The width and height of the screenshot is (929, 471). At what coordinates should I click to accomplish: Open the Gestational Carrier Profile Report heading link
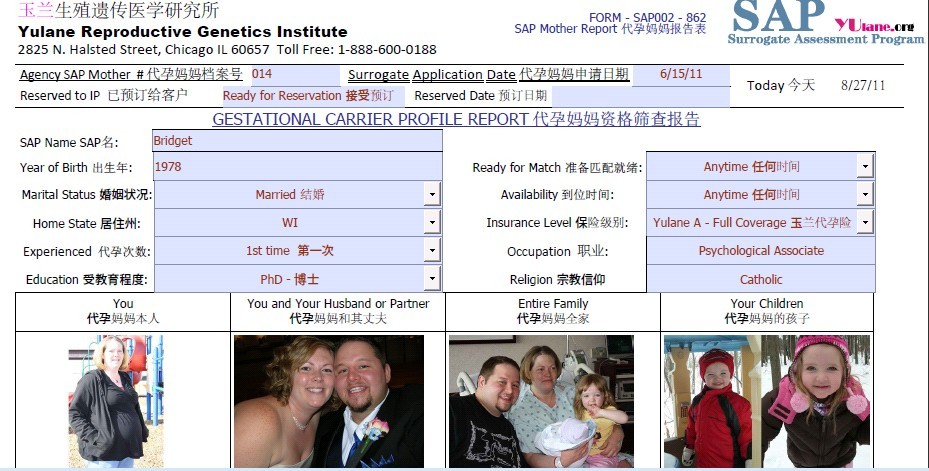[456, 119]
